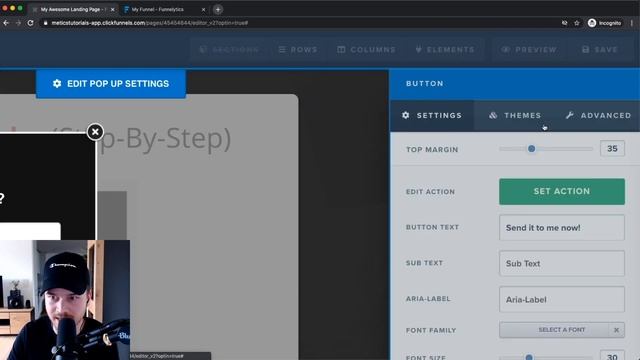This screenshot has width=640, height=360.
Task: Reload the current page
Action: click(31, 23)
